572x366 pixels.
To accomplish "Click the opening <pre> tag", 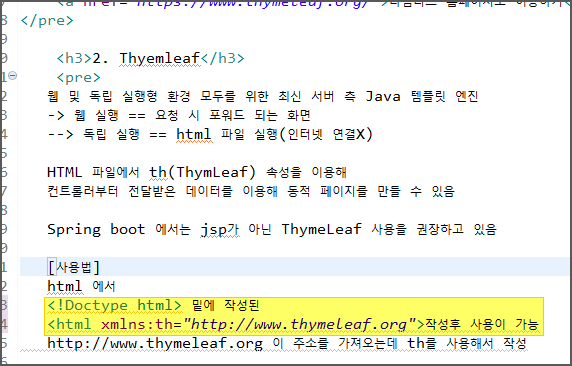I will click(78, 77).
